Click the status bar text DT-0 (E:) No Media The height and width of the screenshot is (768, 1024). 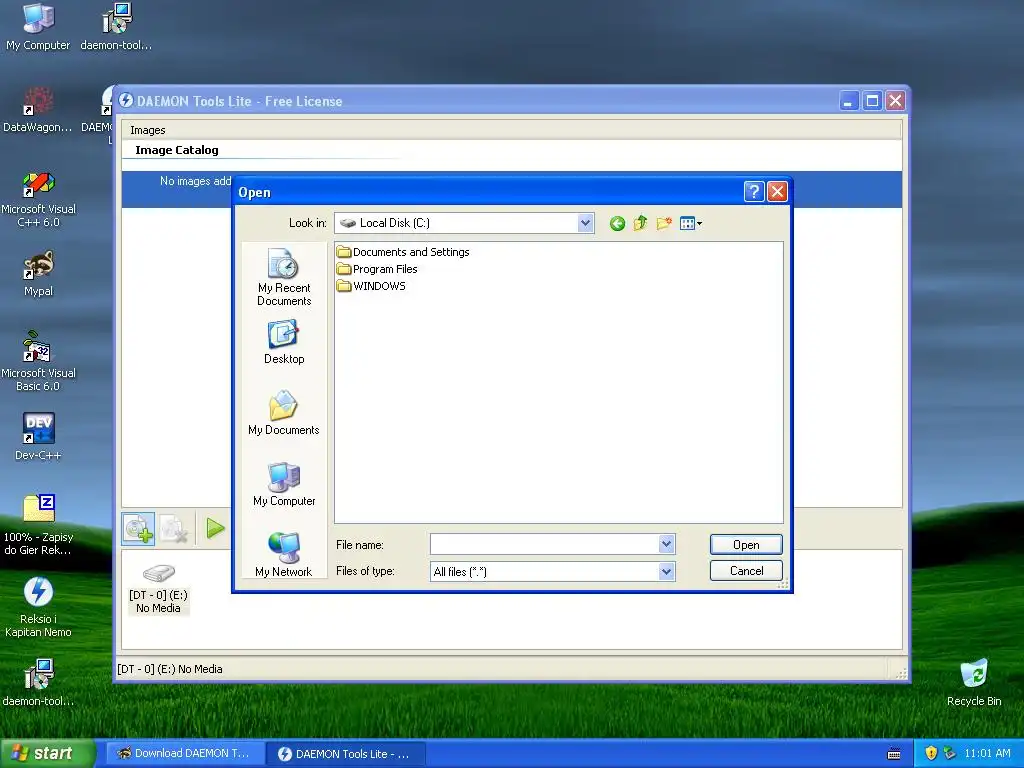(x=170, y=669)
